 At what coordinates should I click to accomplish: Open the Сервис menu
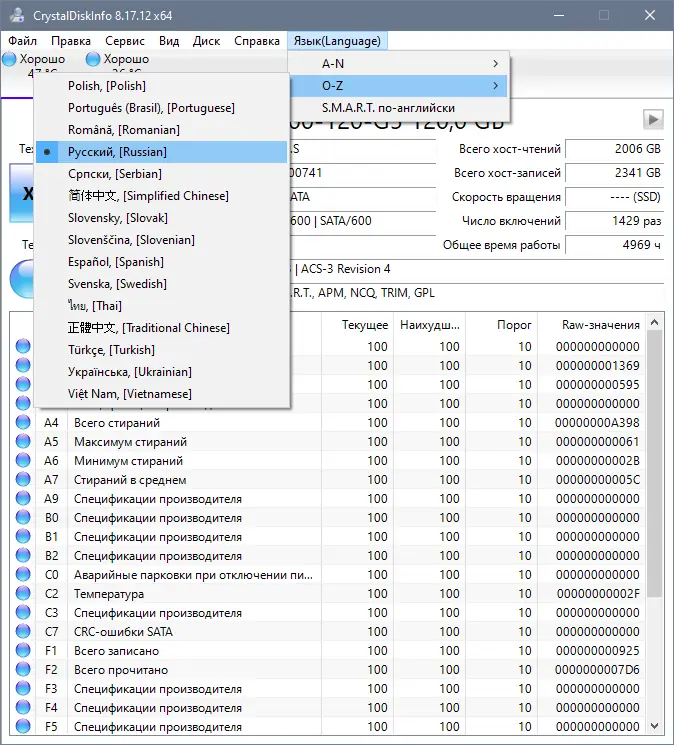click(x=124, y=41)
